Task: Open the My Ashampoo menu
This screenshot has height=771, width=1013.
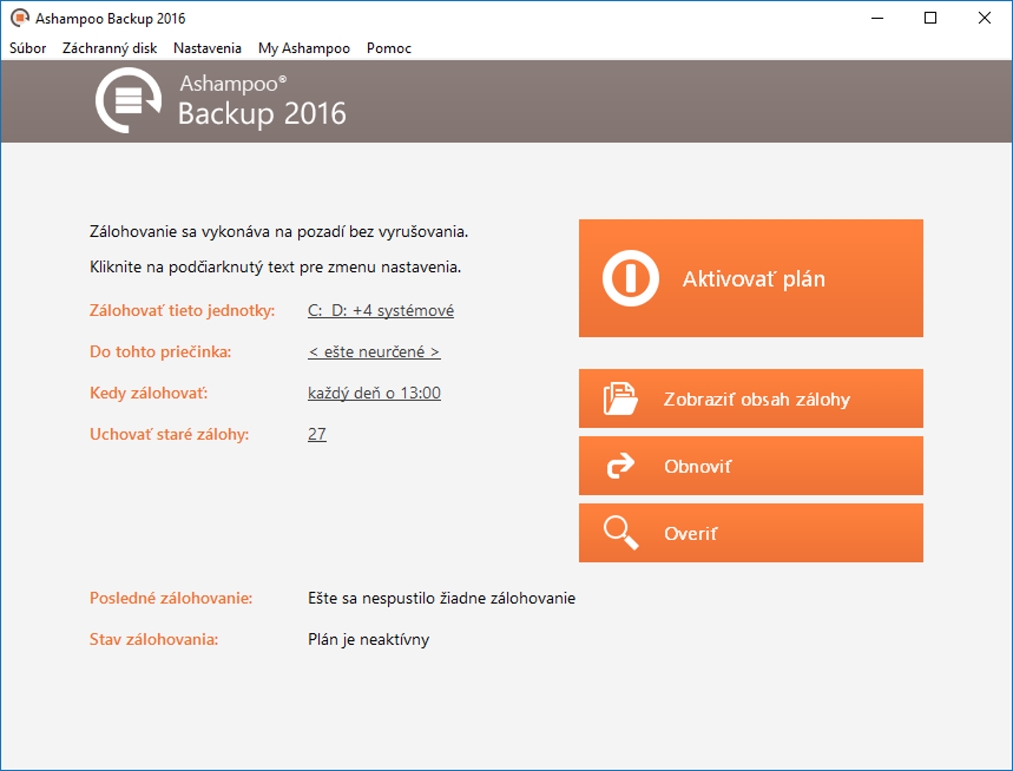Action: click(x=304, y=48)
